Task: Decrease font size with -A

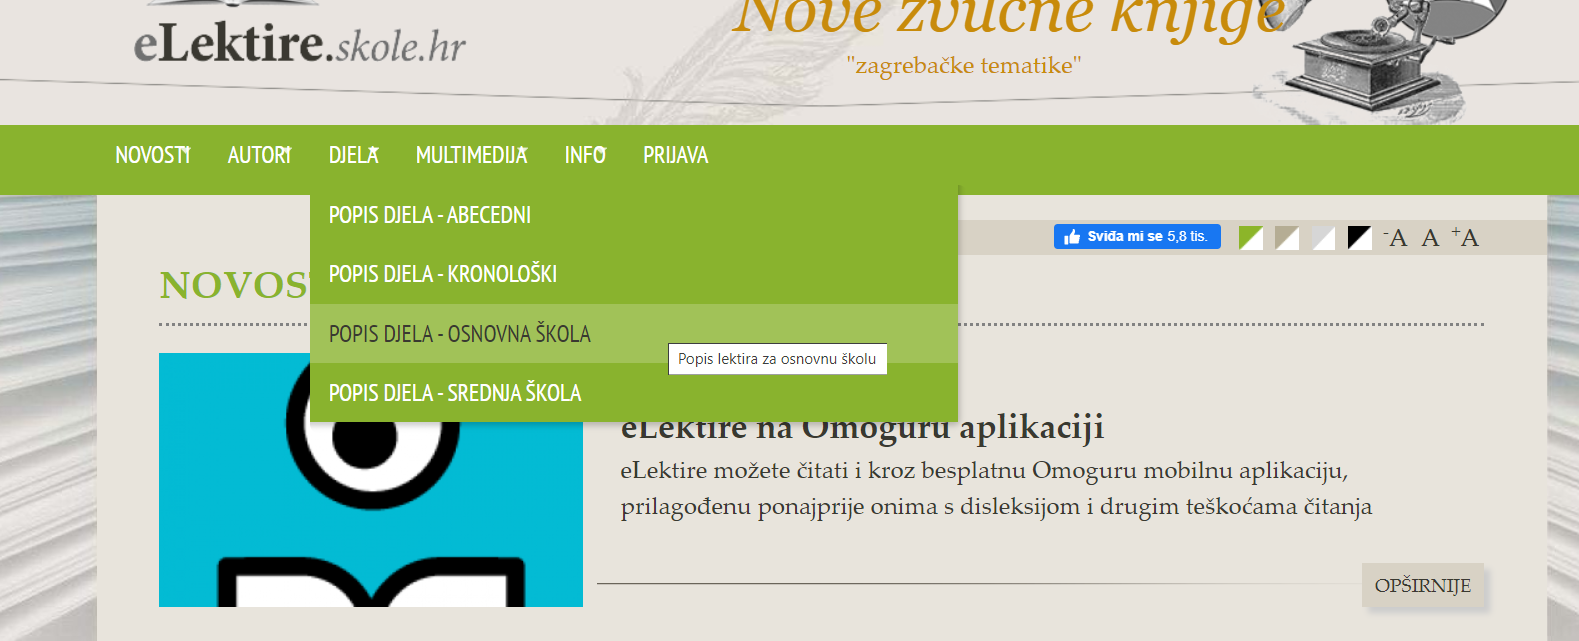Action: [x=1395, y=238]
